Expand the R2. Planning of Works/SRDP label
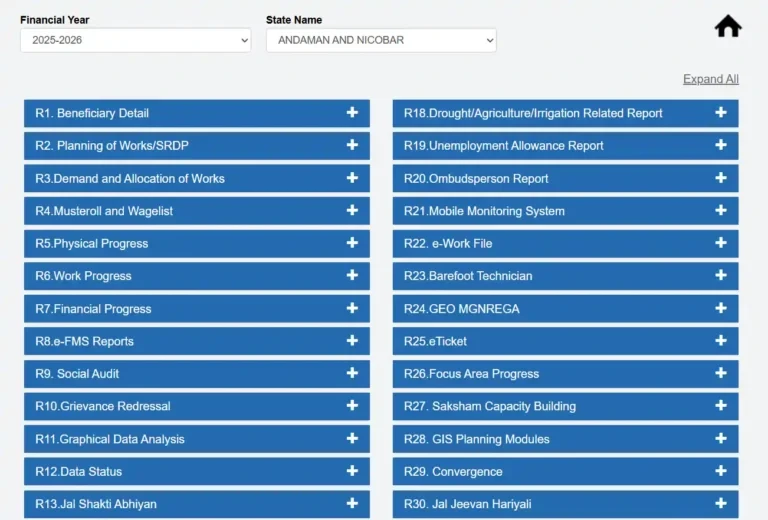Viewport: 768px width, 520px height. click(x=112, y=145)
